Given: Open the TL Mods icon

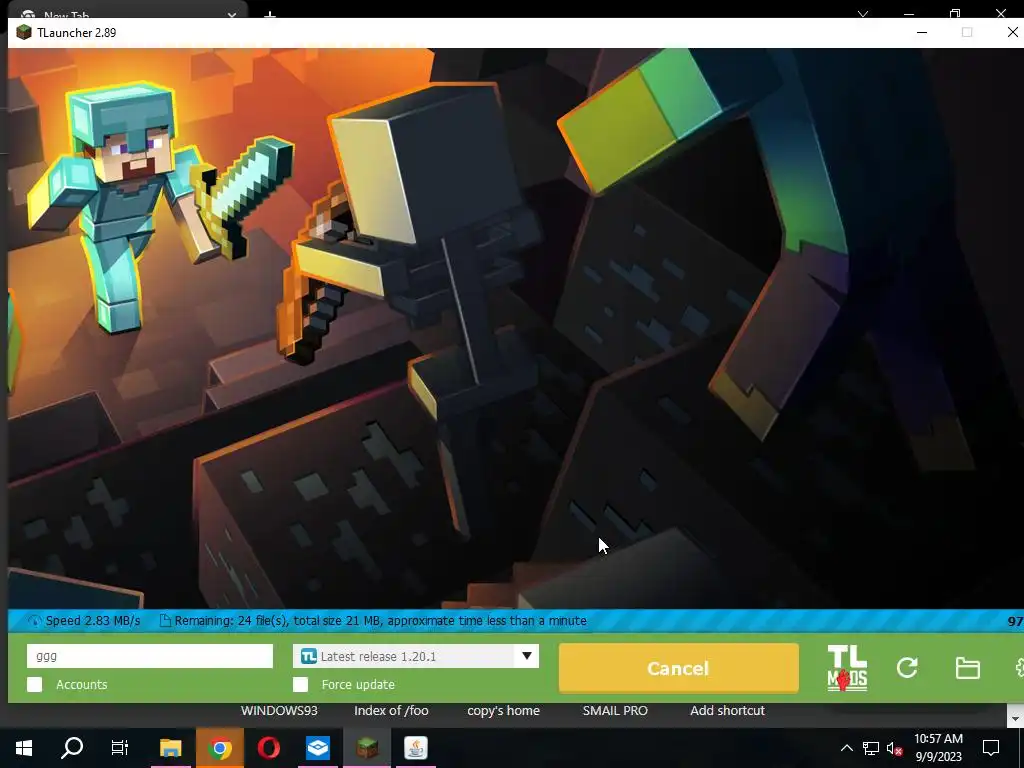Looking at the screenshot, I should (x=847, y=668).
